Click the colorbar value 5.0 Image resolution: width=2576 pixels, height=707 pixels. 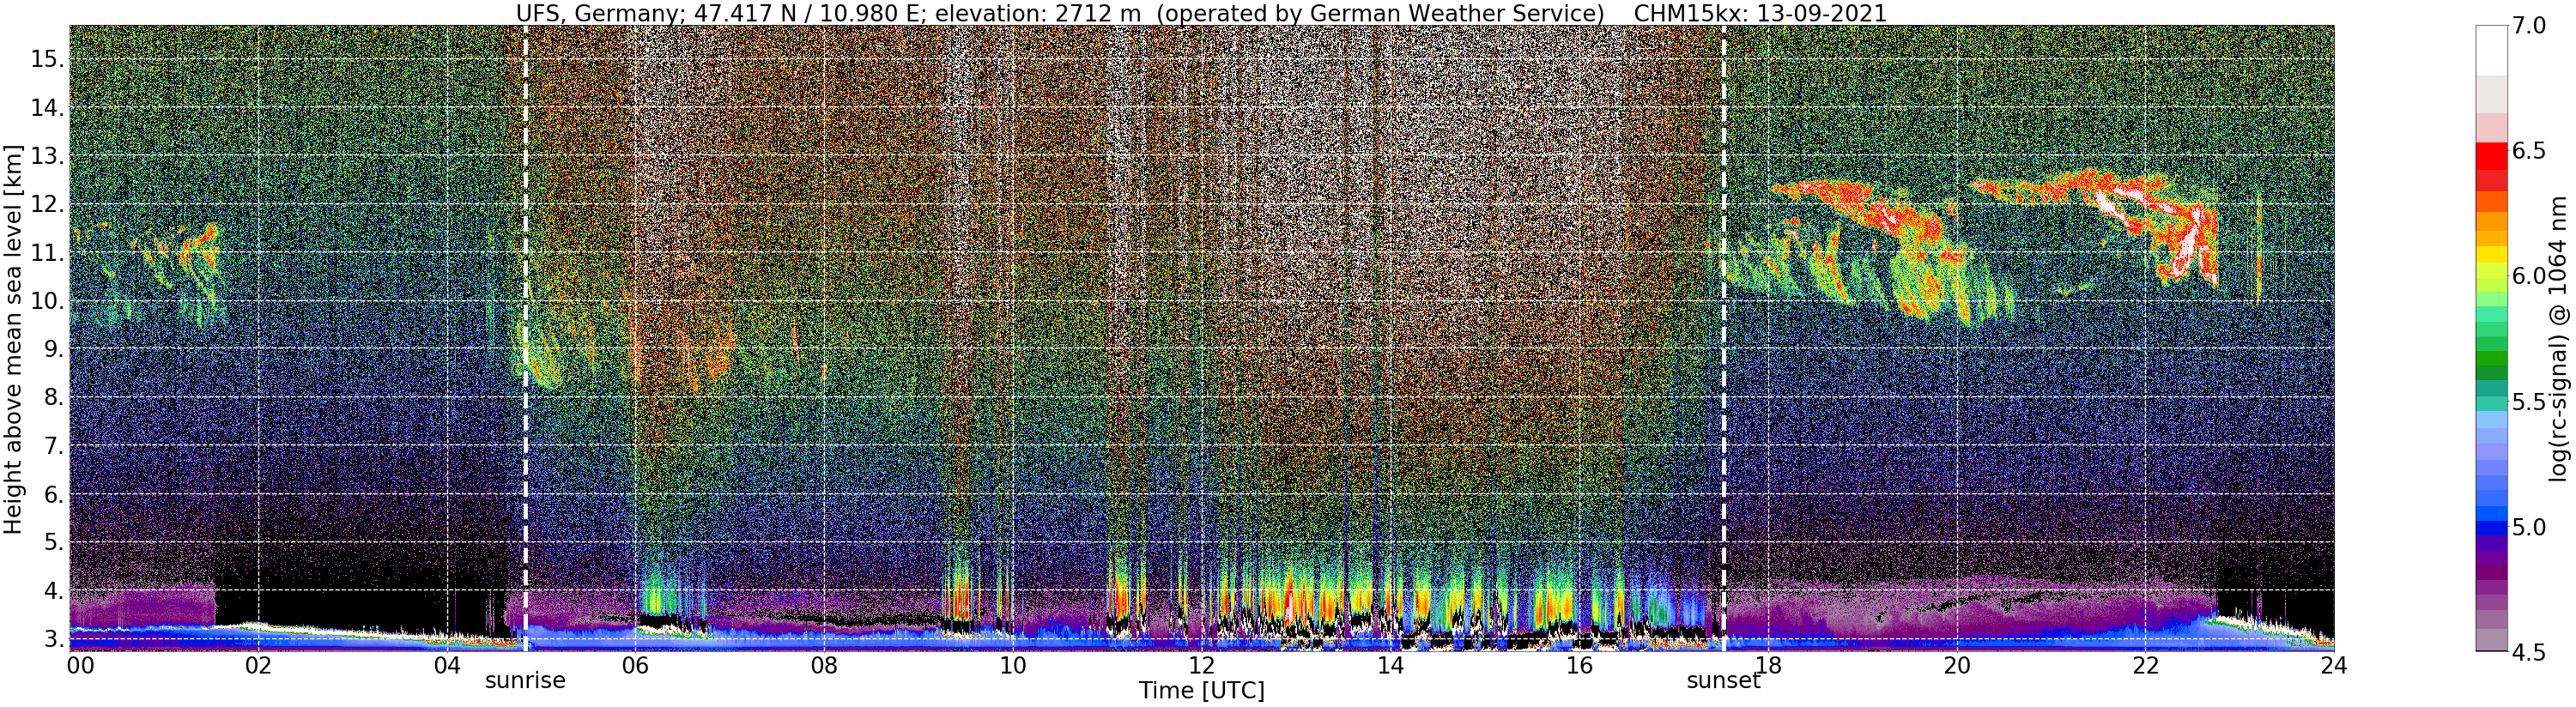pyautogui.click(x=2530, y=527)
